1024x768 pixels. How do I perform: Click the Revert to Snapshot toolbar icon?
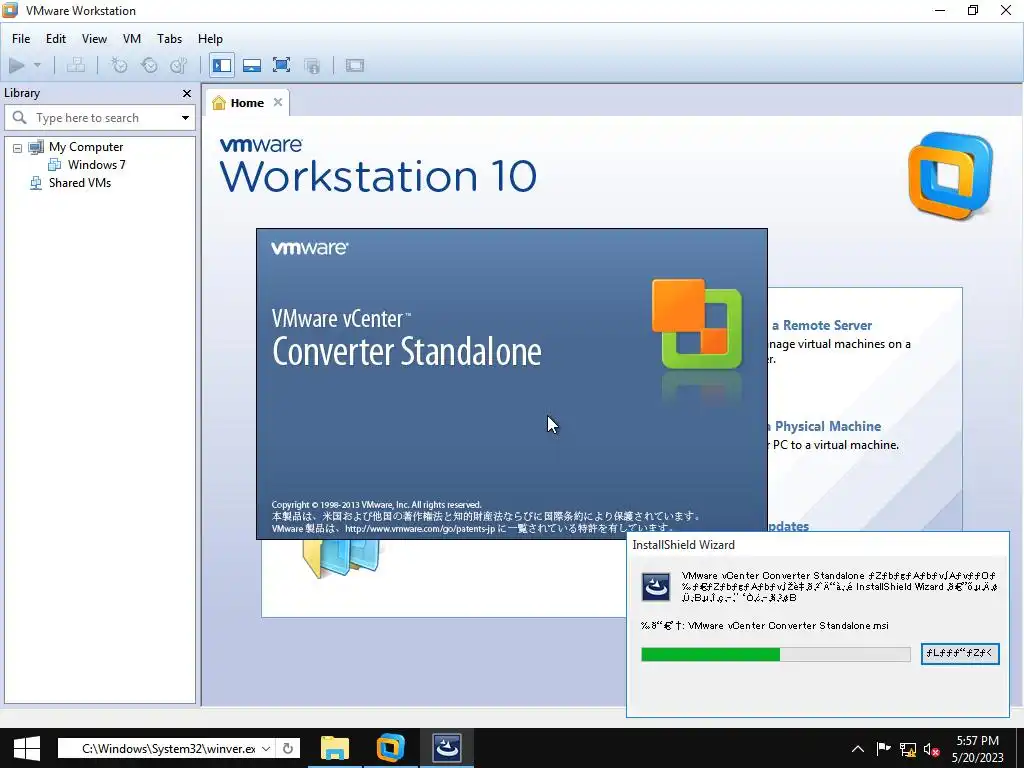click(150, 65)
